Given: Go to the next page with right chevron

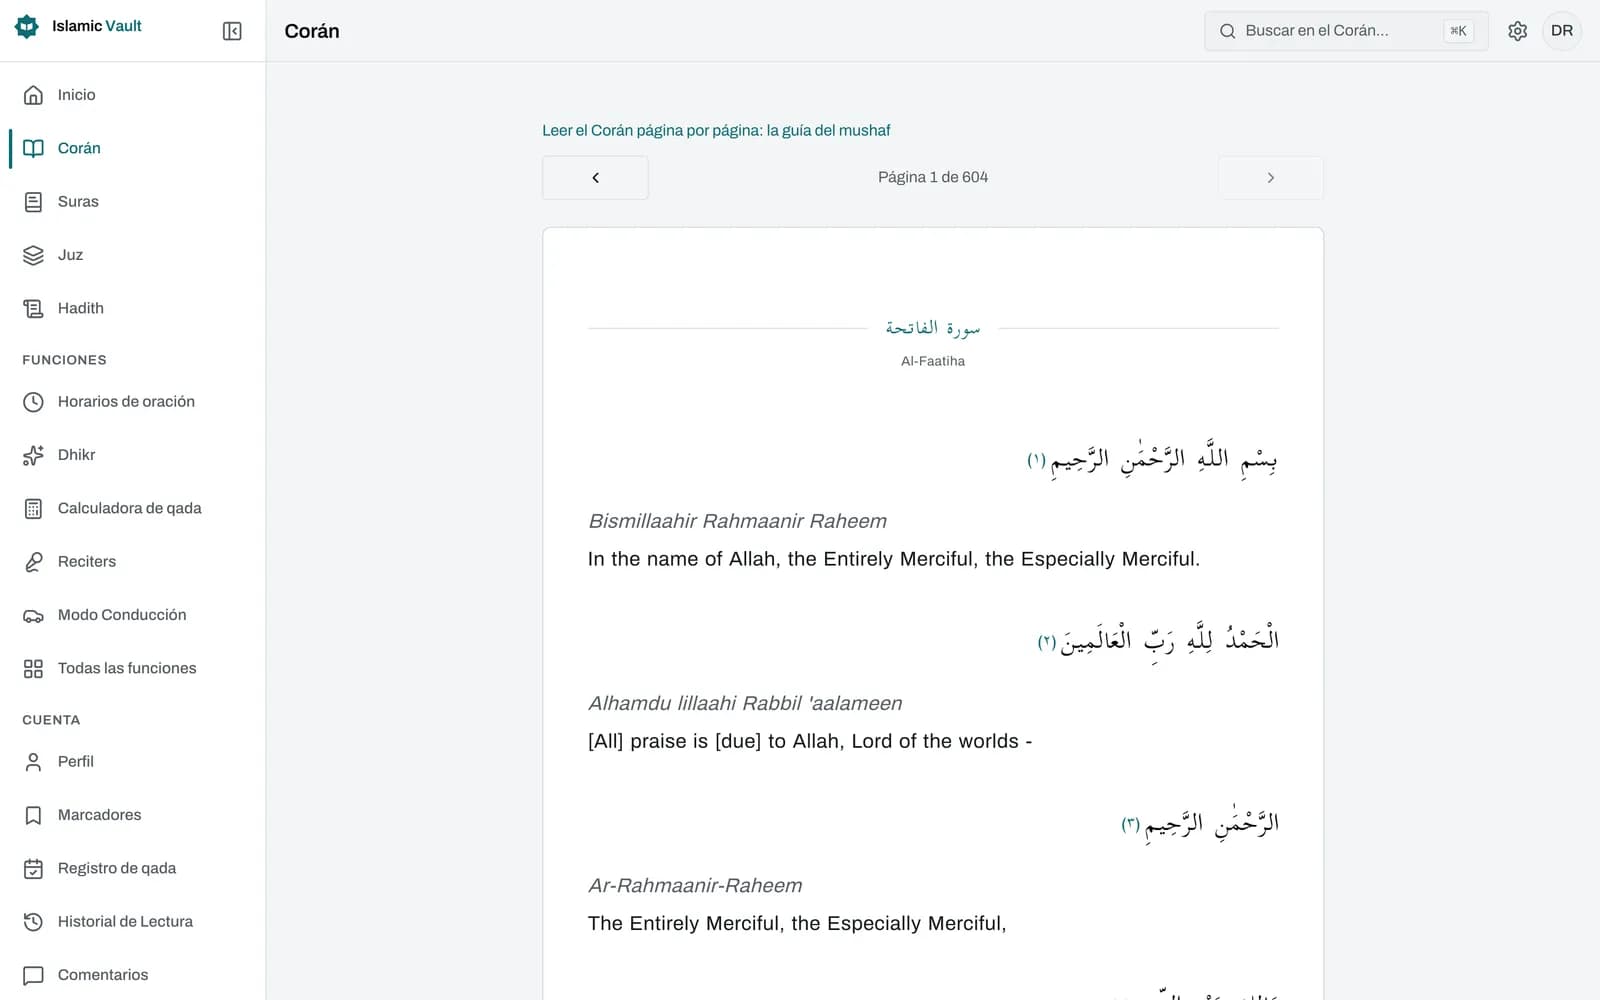Looking at the screenshot, I should click(1270, 178).
